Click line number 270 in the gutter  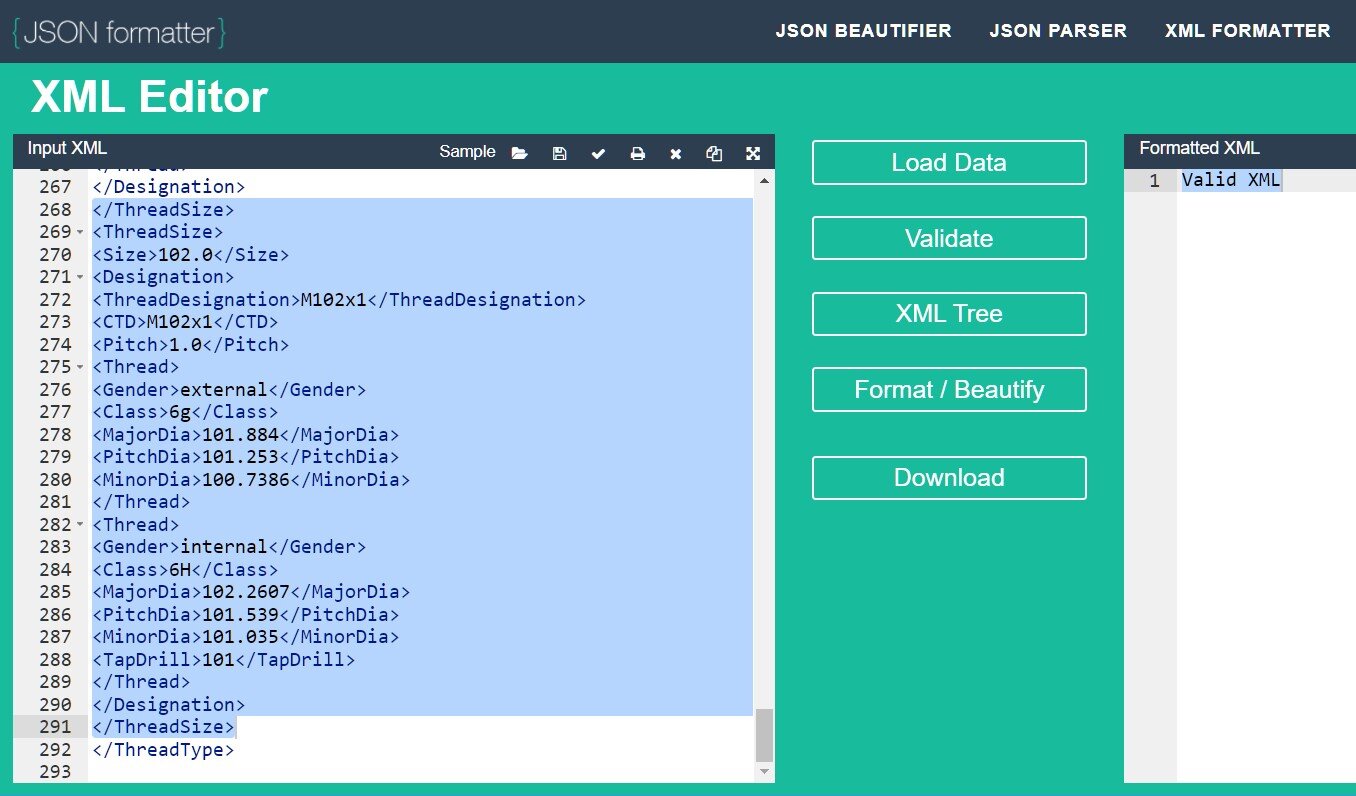(55, 255)
